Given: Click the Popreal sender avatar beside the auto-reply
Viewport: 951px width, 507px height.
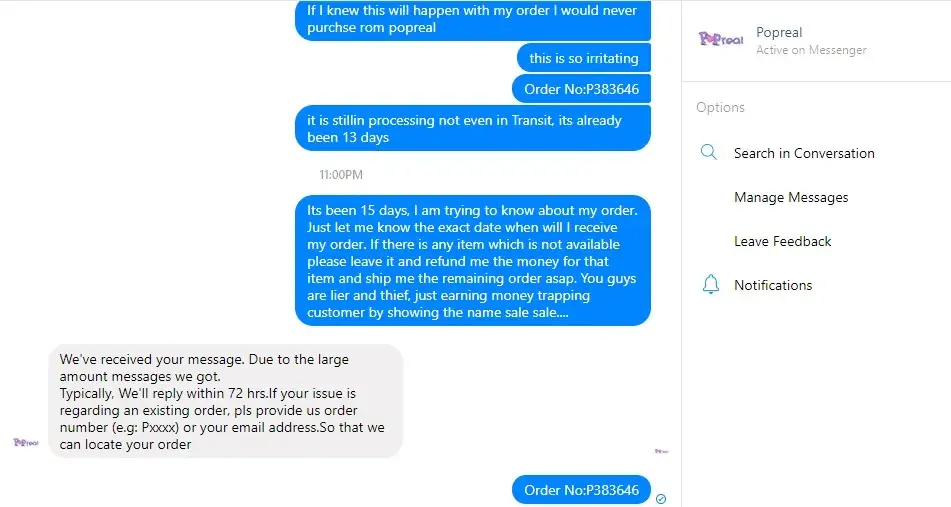Looking at the screenshot, I should pyautogui.click(x=25, y=443).
